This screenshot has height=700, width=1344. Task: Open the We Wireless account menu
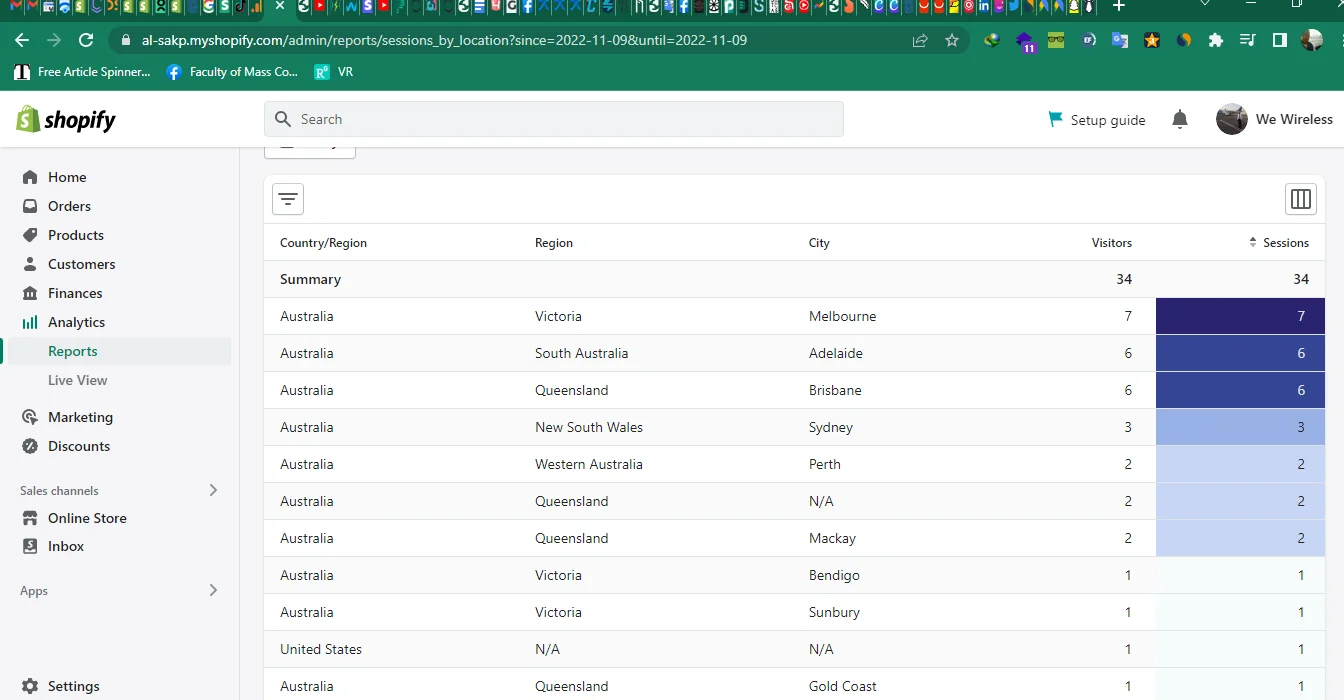(x=1274, y=119)
